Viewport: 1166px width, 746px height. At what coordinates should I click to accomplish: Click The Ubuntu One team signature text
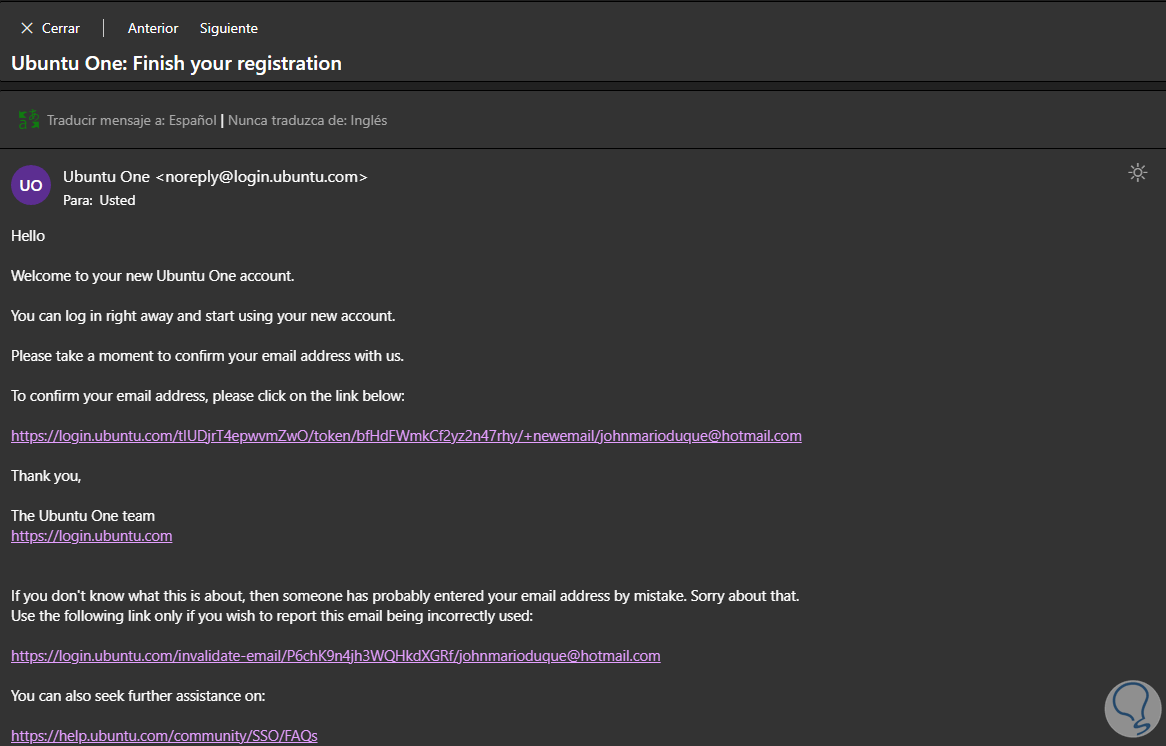point(83,516)
